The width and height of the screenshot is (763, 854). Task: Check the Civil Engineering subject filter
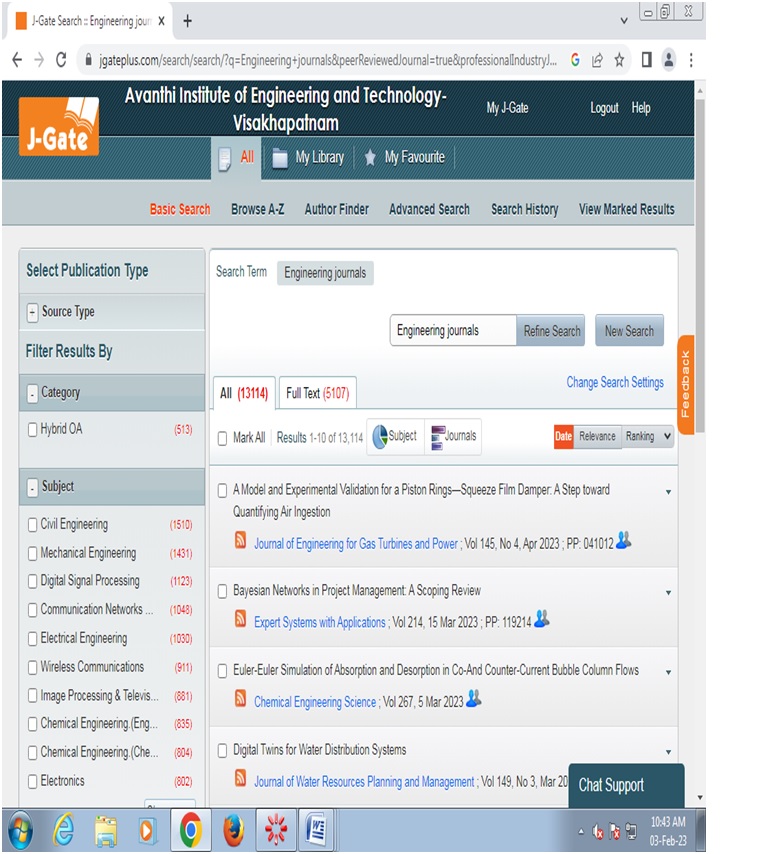(x=33, y=524)
